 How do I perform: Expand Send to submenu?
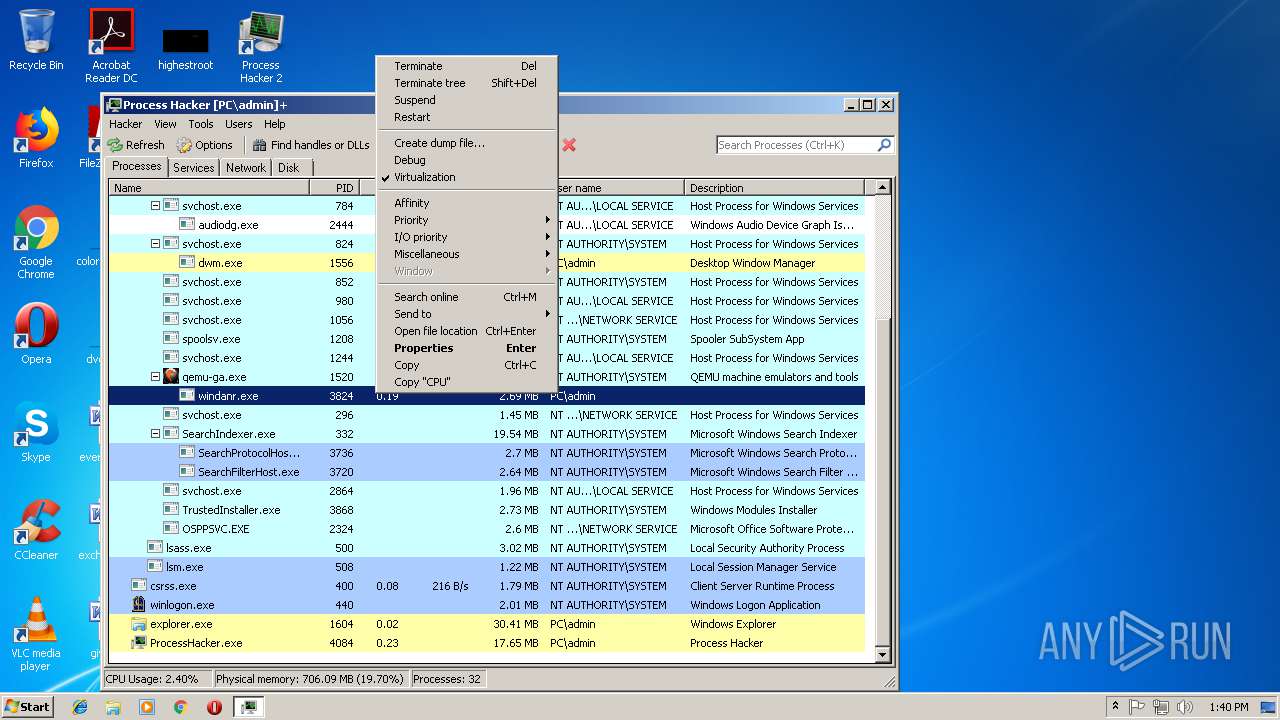466,314
